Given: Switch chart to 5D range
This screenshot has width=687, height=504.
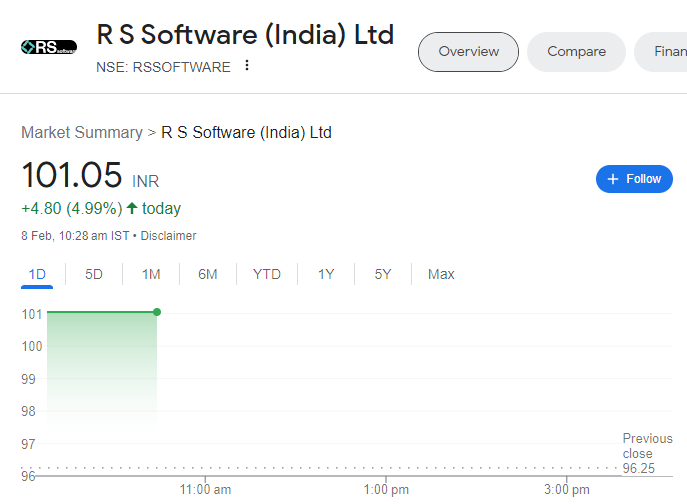Looking at the screenshot, I should click(94, 274).
